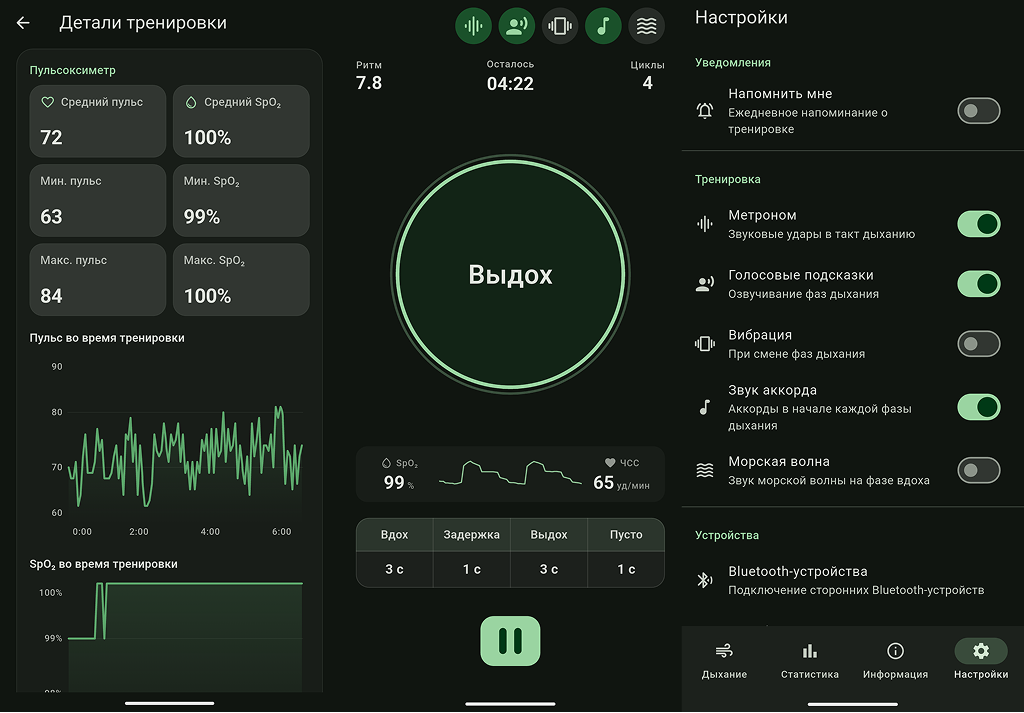The height and width of the screenshot is (713, 1024).
Task: Click the bell icon beside Напомнить мне
Action: [705, 111]
